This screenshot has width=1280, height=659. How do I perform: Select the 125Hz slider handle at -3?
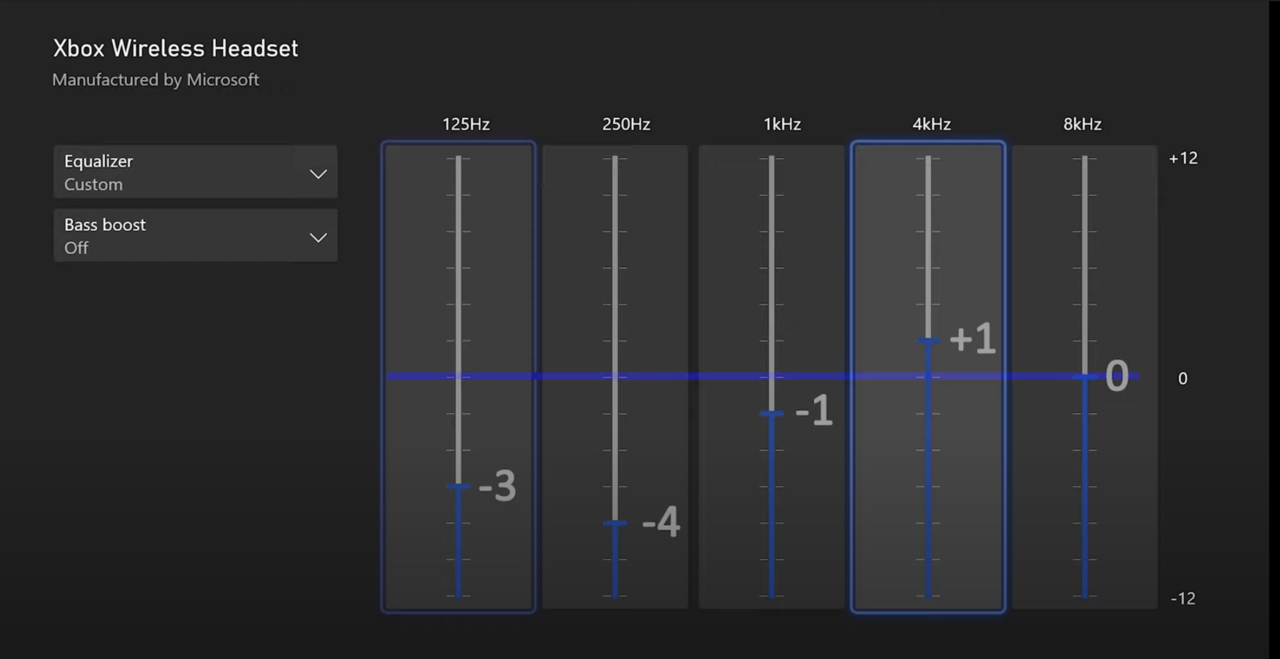458,486
